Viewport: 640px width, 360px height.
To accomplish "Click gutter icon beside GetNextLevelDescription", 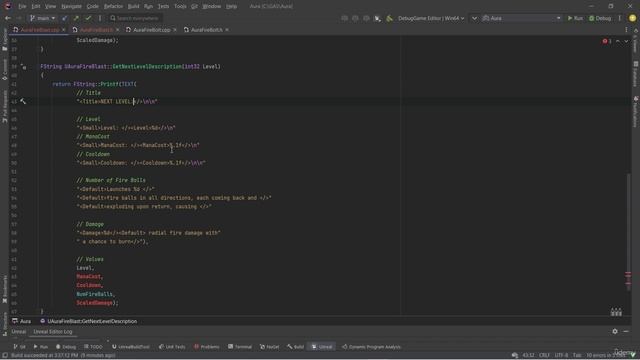I will pyautogui.click(x=23, y=67).
